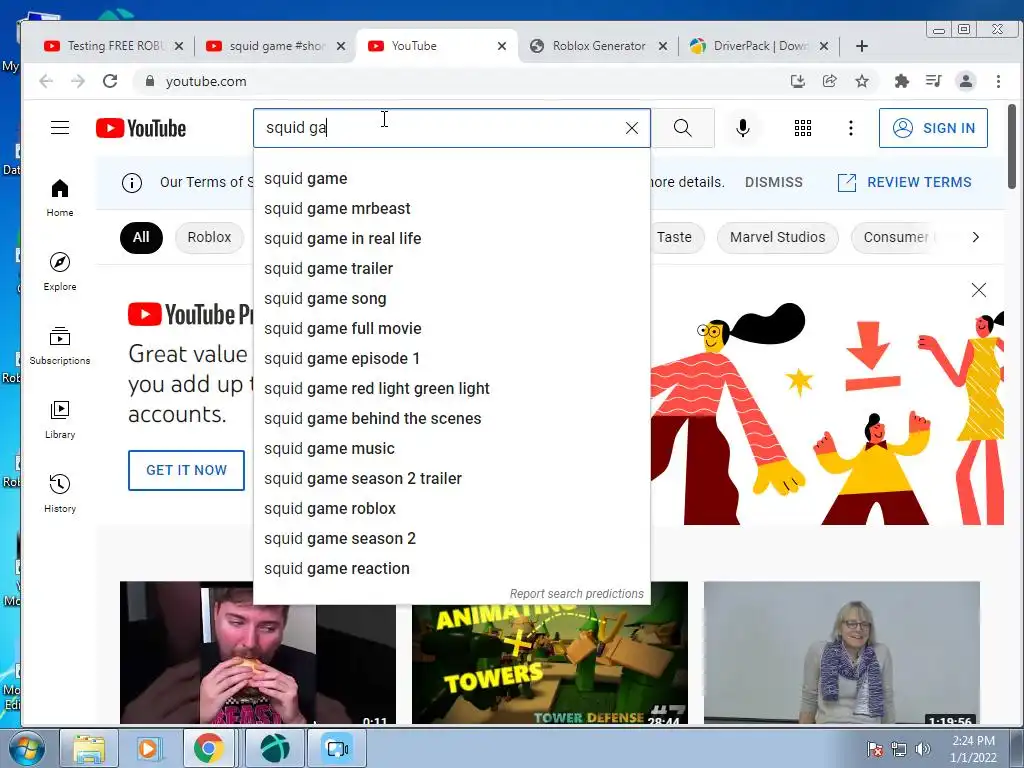Select the All filter chip
This screenshot has width=1024, height=768.
[141, 237]
